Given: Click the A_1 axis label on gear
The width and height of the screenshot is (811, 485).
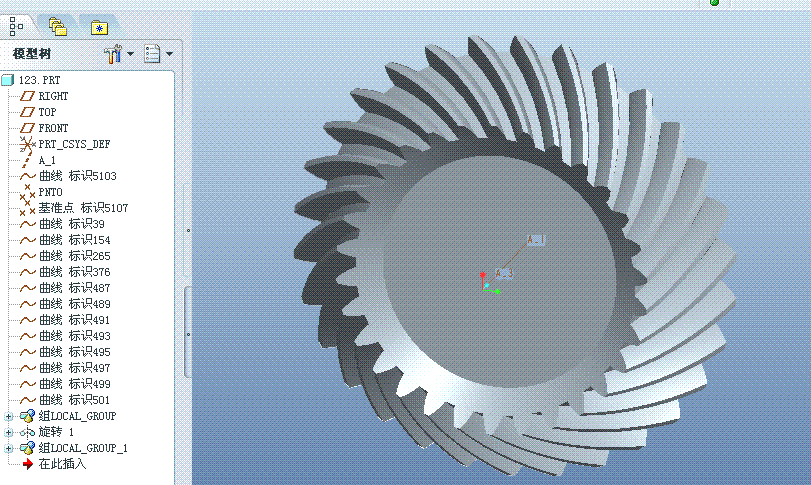Looking at the screenshot, I should (536, 240).
